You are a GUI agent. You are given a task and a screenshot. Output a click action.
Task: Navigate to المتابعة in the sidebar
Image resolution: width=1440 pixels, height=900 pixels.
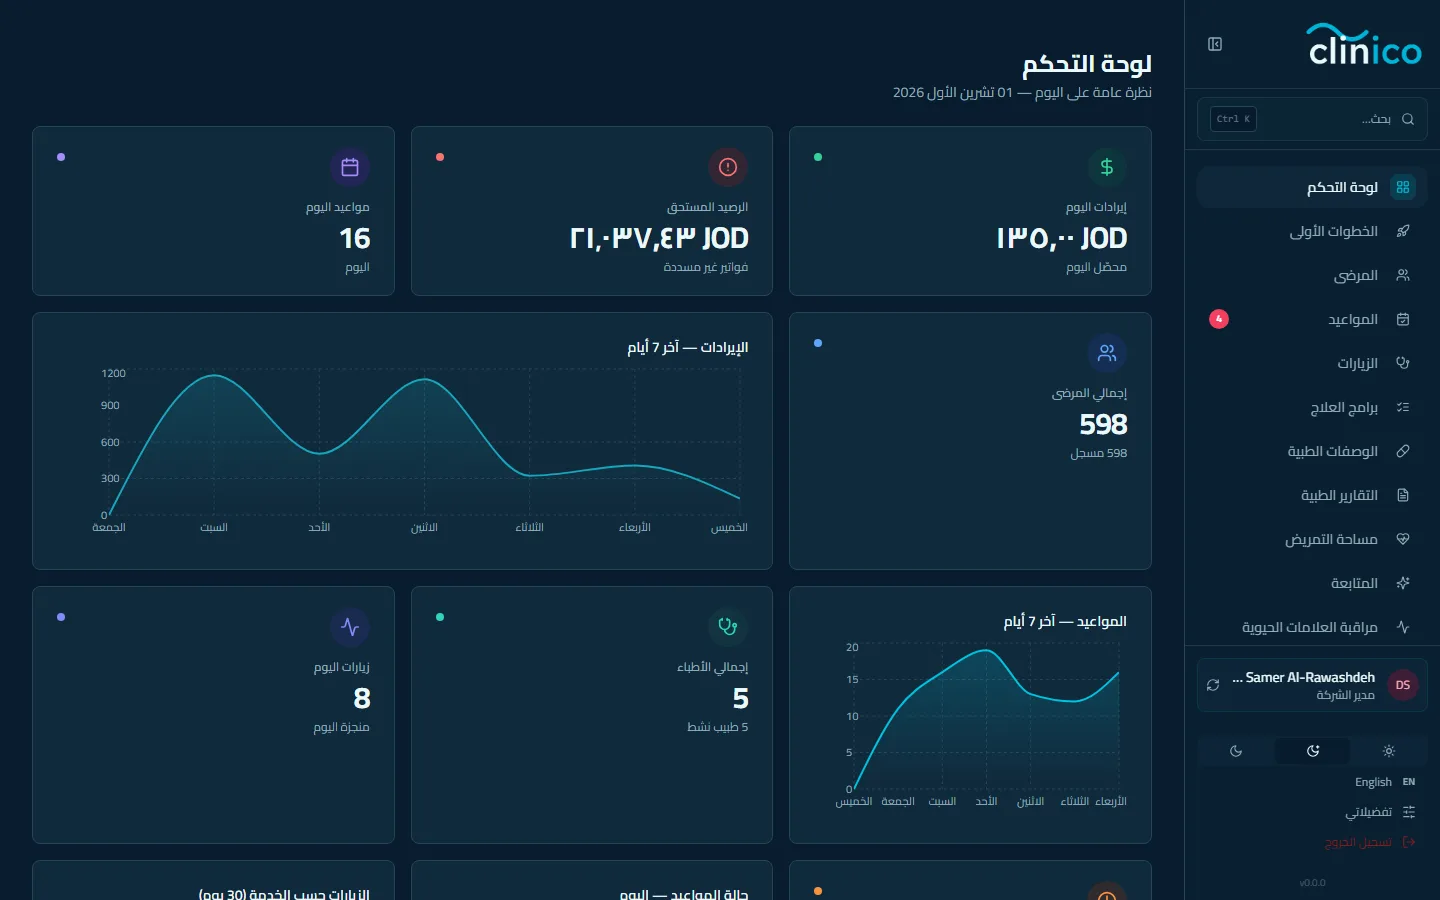click(1312, 583)
